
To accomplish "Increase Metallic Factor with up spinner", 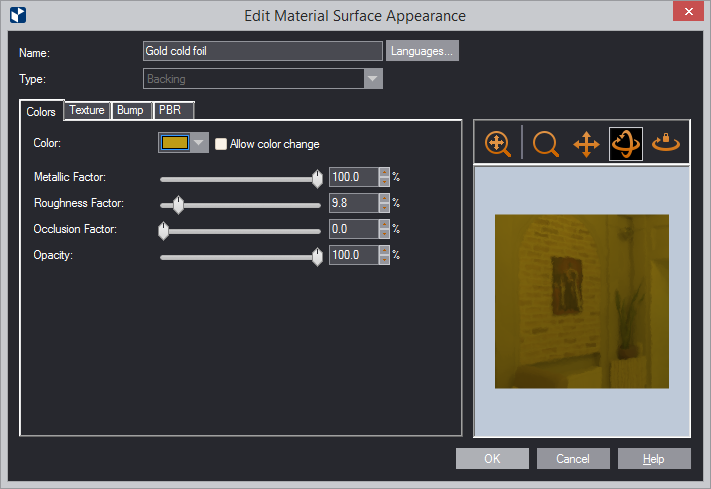I will [384, 172].
